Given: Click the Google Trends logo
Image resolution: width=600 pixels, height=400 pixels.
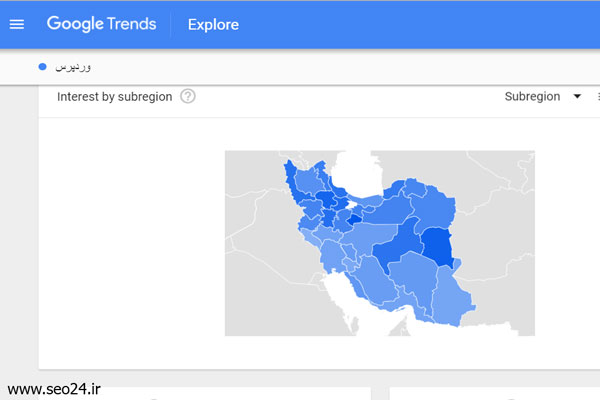Looking at the screenshot, I should (101, 24).
